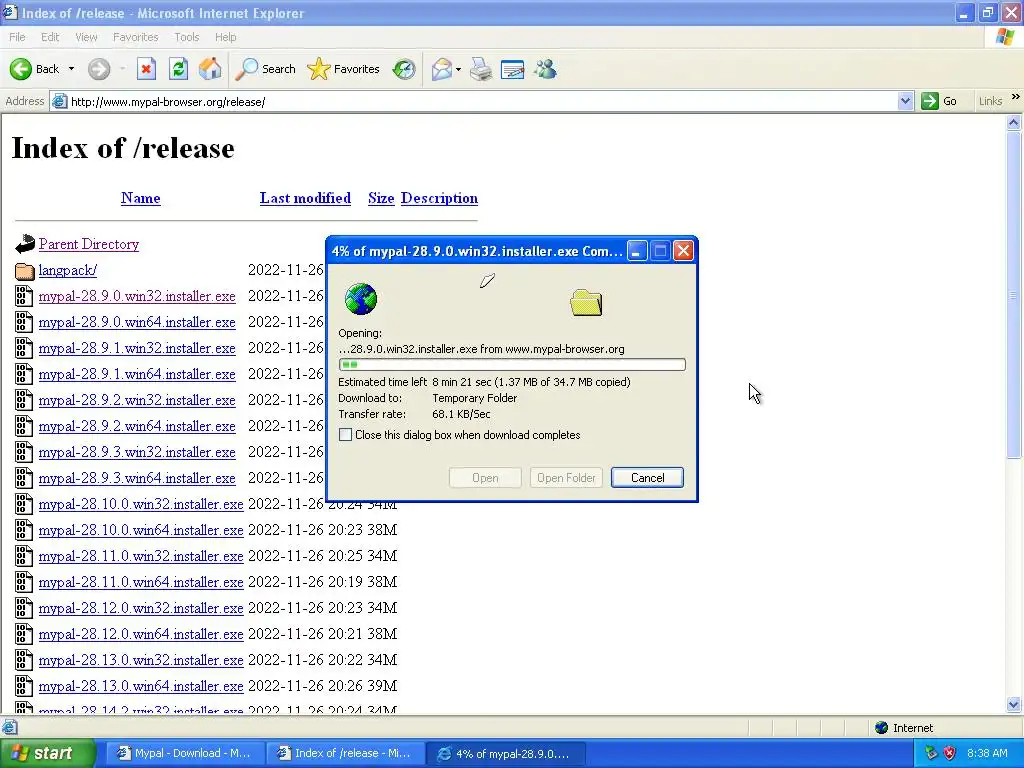
Task: Sort listing by Size link
Action: (x=381, y=198)
